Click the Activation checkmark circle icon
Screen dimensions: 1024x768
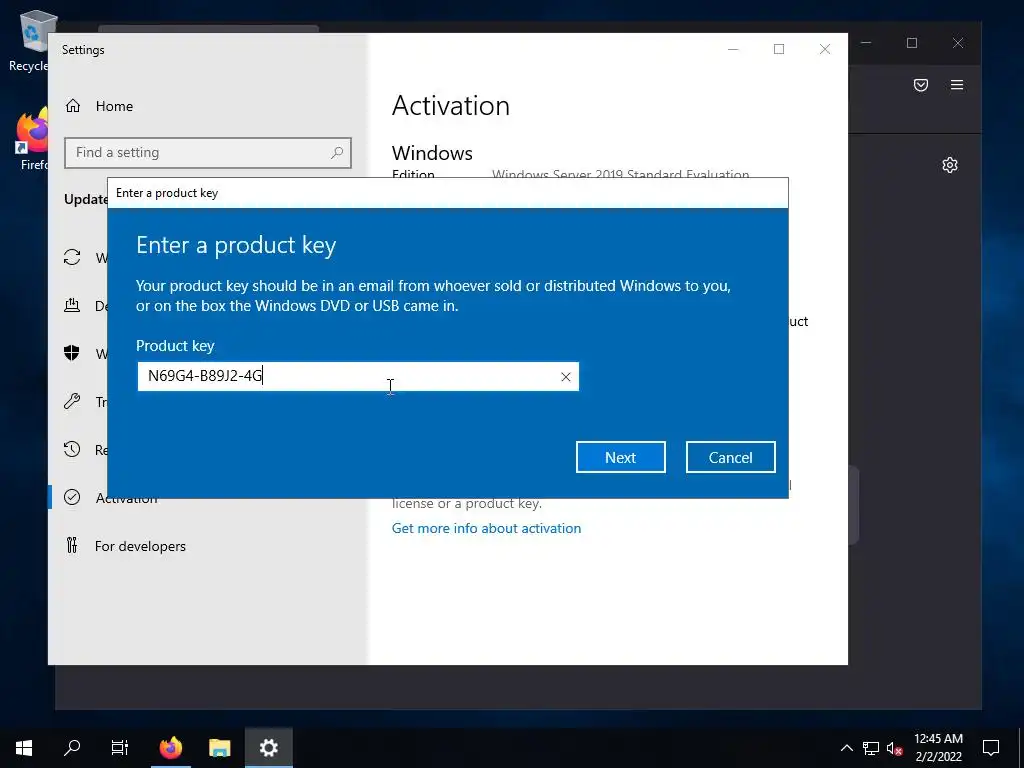72,498
